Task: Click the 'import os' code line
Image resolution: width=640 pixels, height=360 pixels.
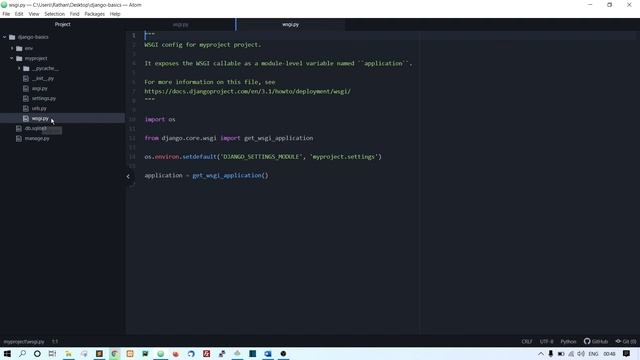Action: pos(160,120)
